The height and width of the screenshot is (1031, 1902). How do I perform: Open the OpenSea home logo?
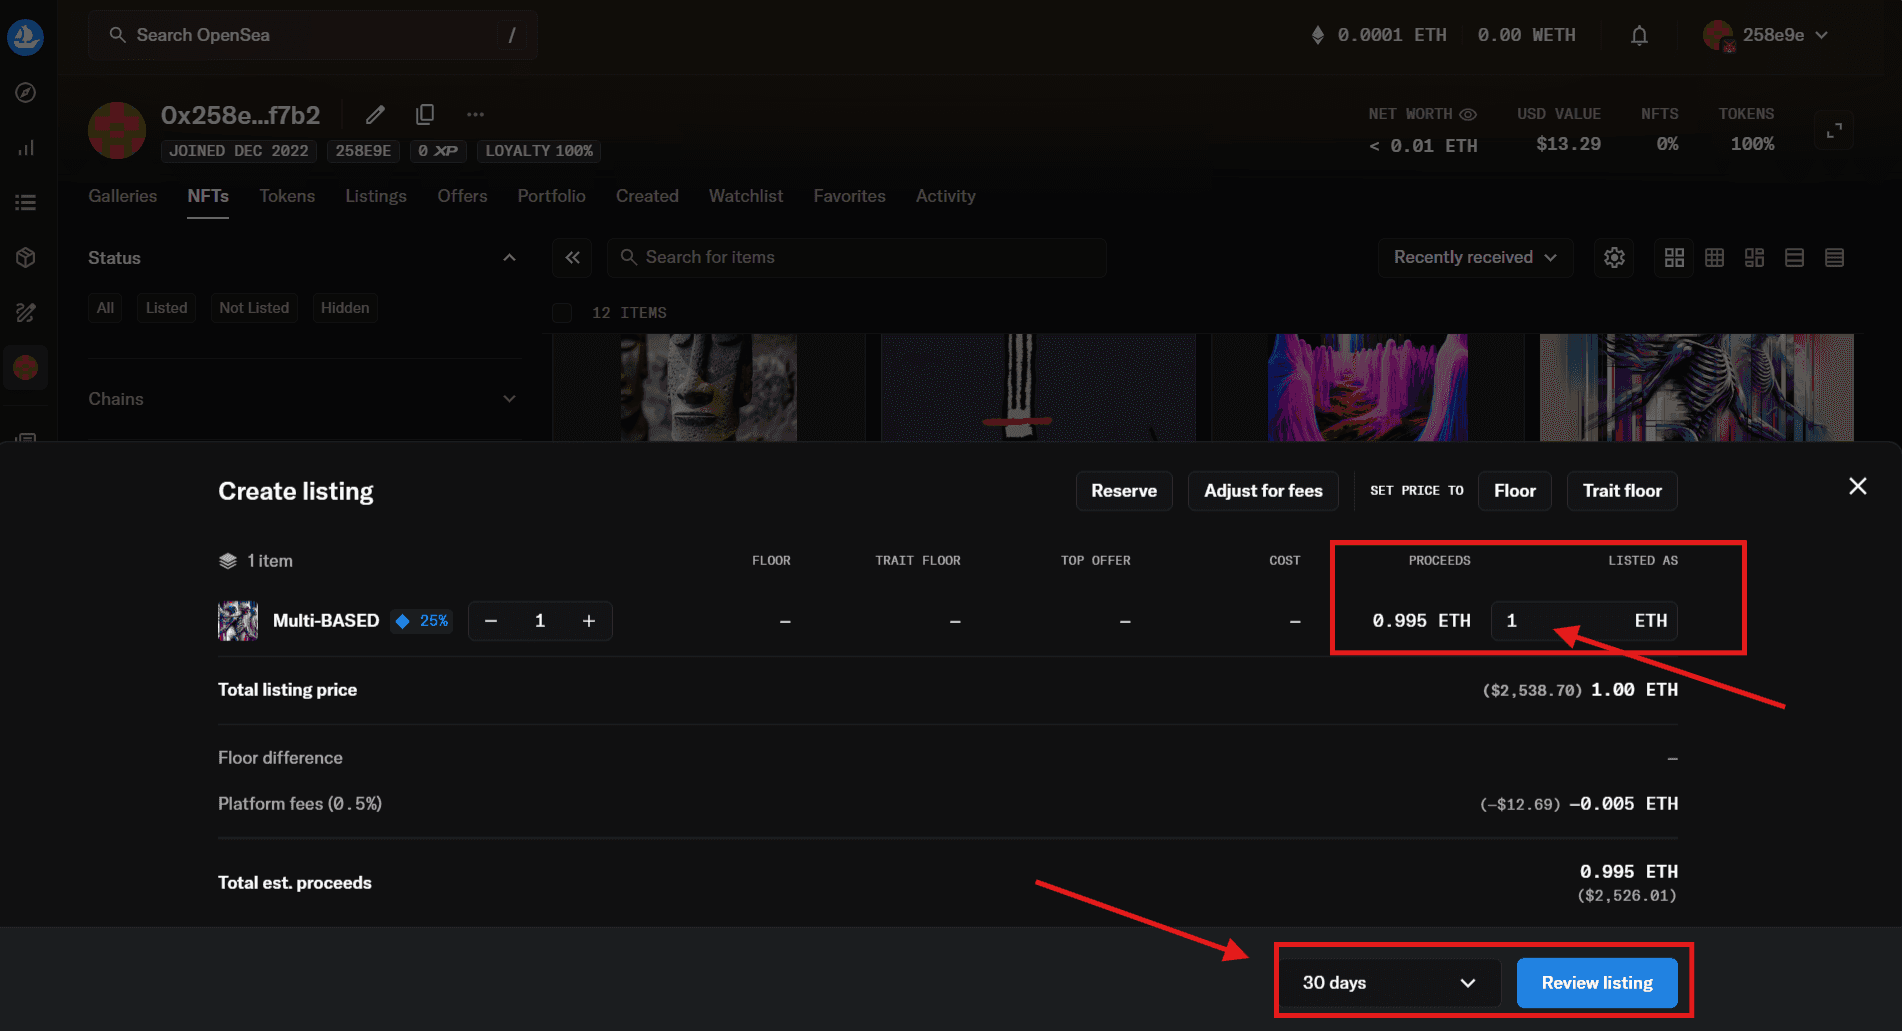coord(25,37)
